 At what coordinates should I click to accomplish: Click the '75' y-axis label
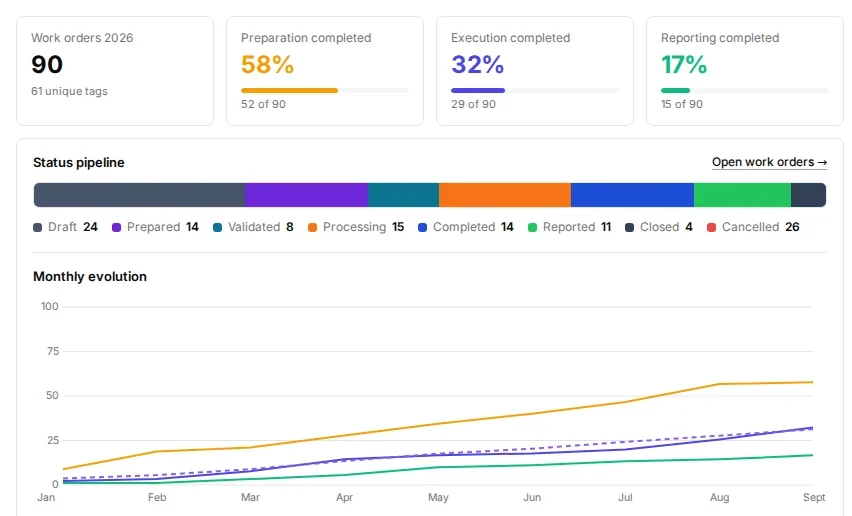point(53,351)
